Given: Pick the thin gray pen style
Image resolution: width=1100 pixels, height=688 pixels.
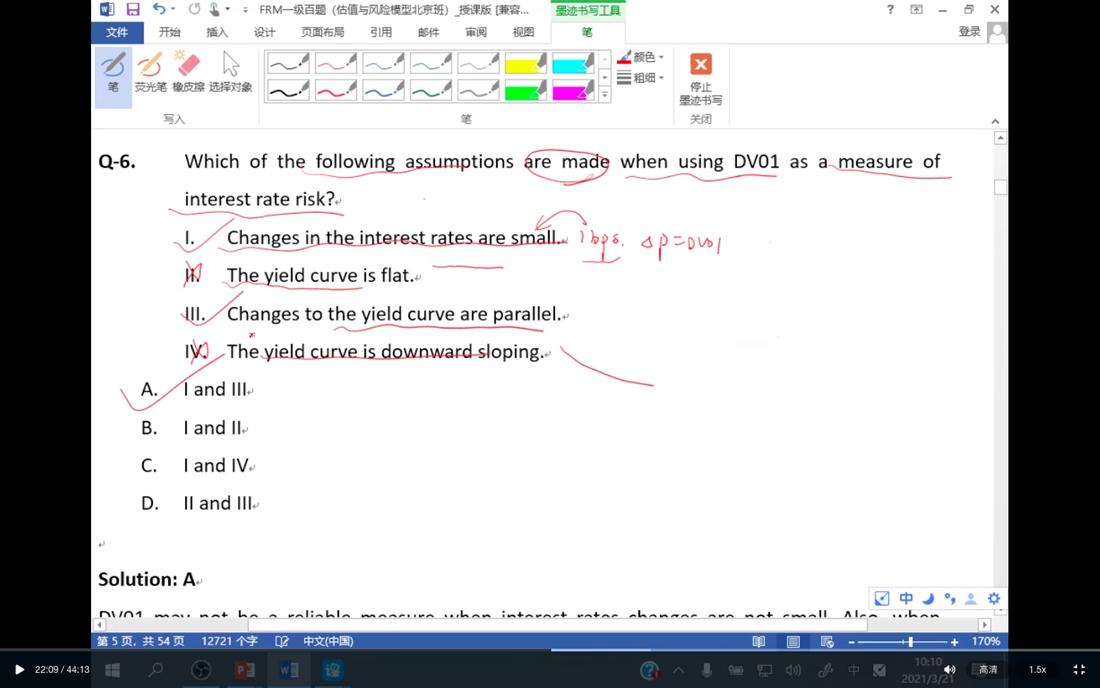Looking at the screenshot, I should click(478, 63).
